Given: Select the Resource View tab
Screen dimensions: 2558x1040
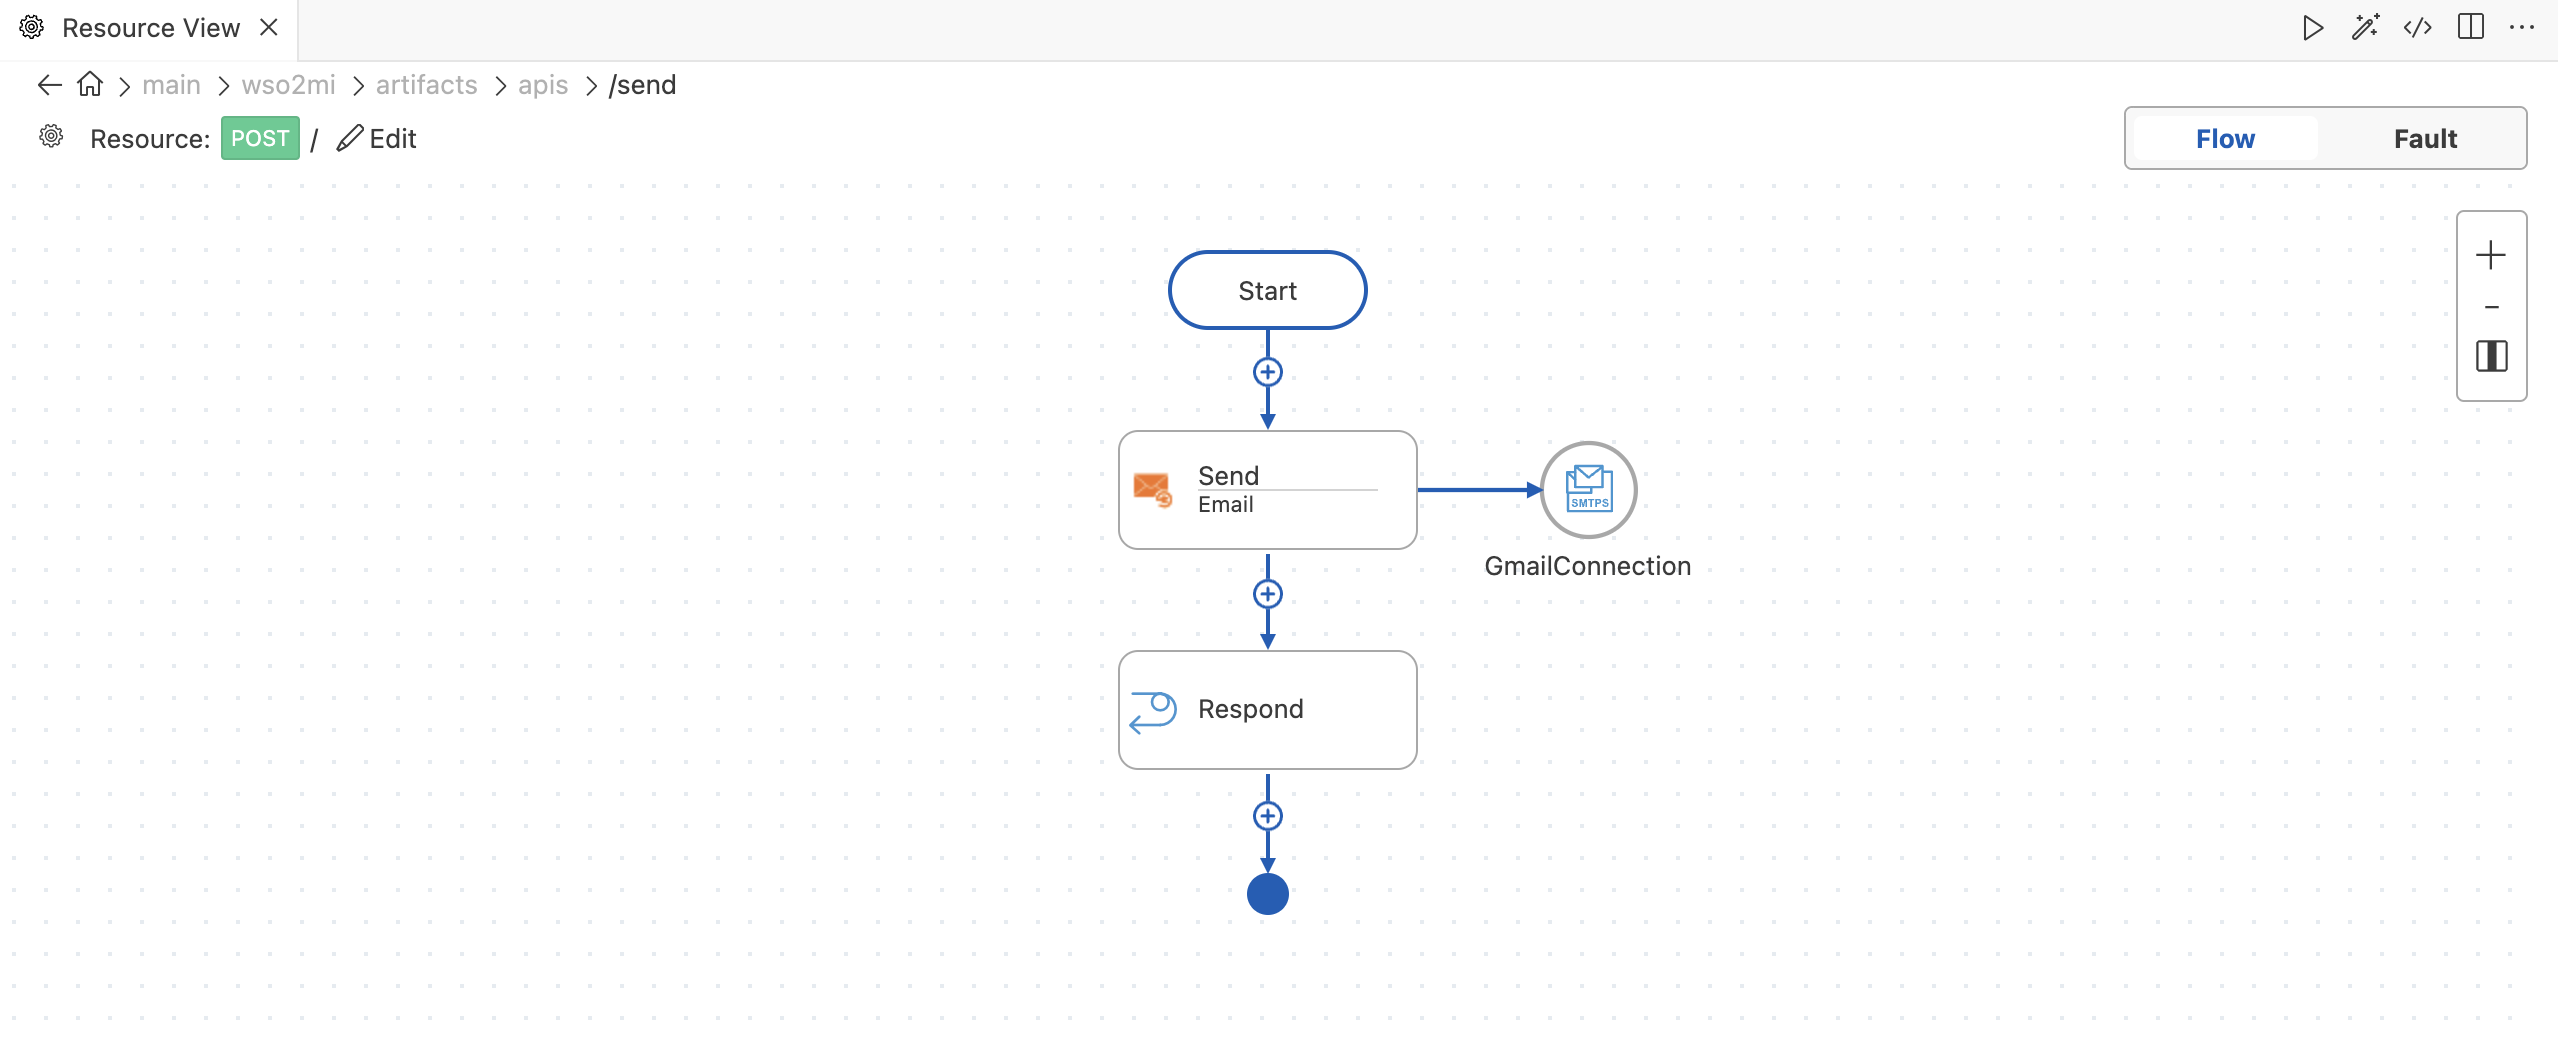Looking at the screenshot, I should 149,28.
